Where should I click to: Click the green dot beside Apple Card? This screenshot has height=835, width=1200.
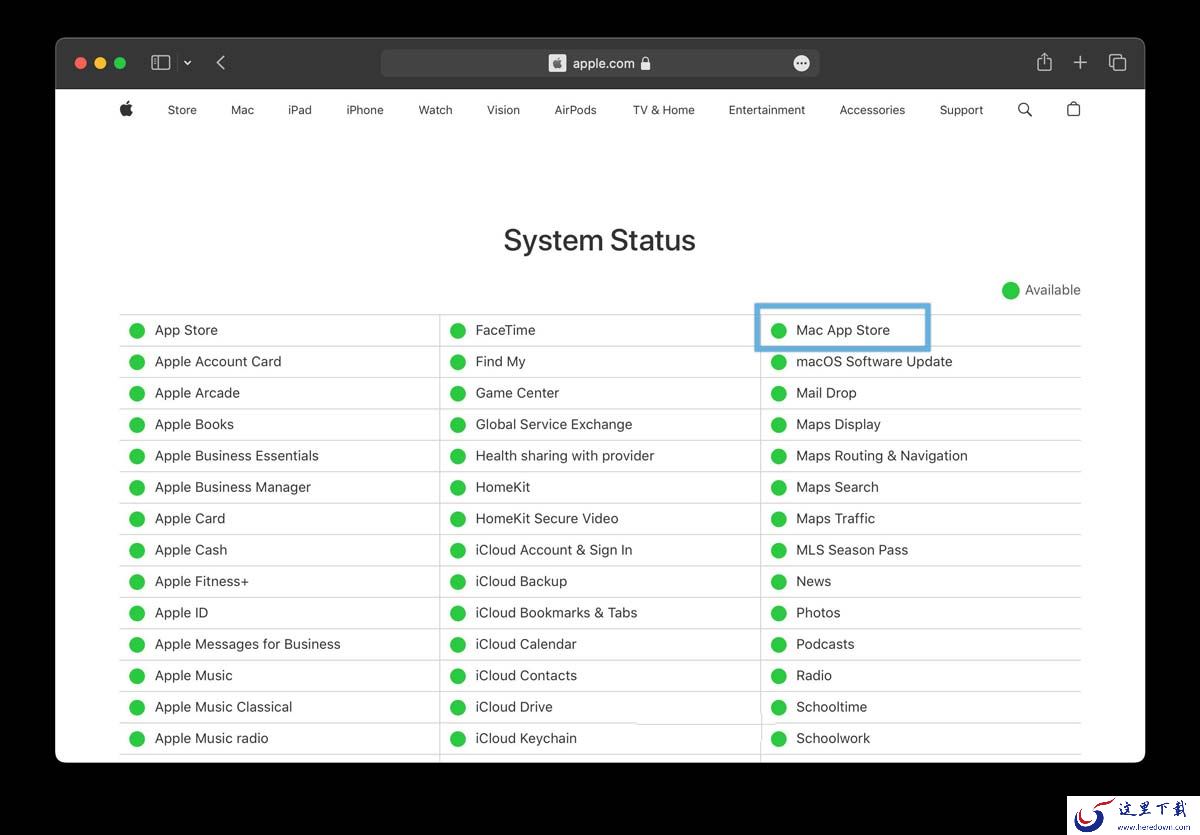(137, 519)
